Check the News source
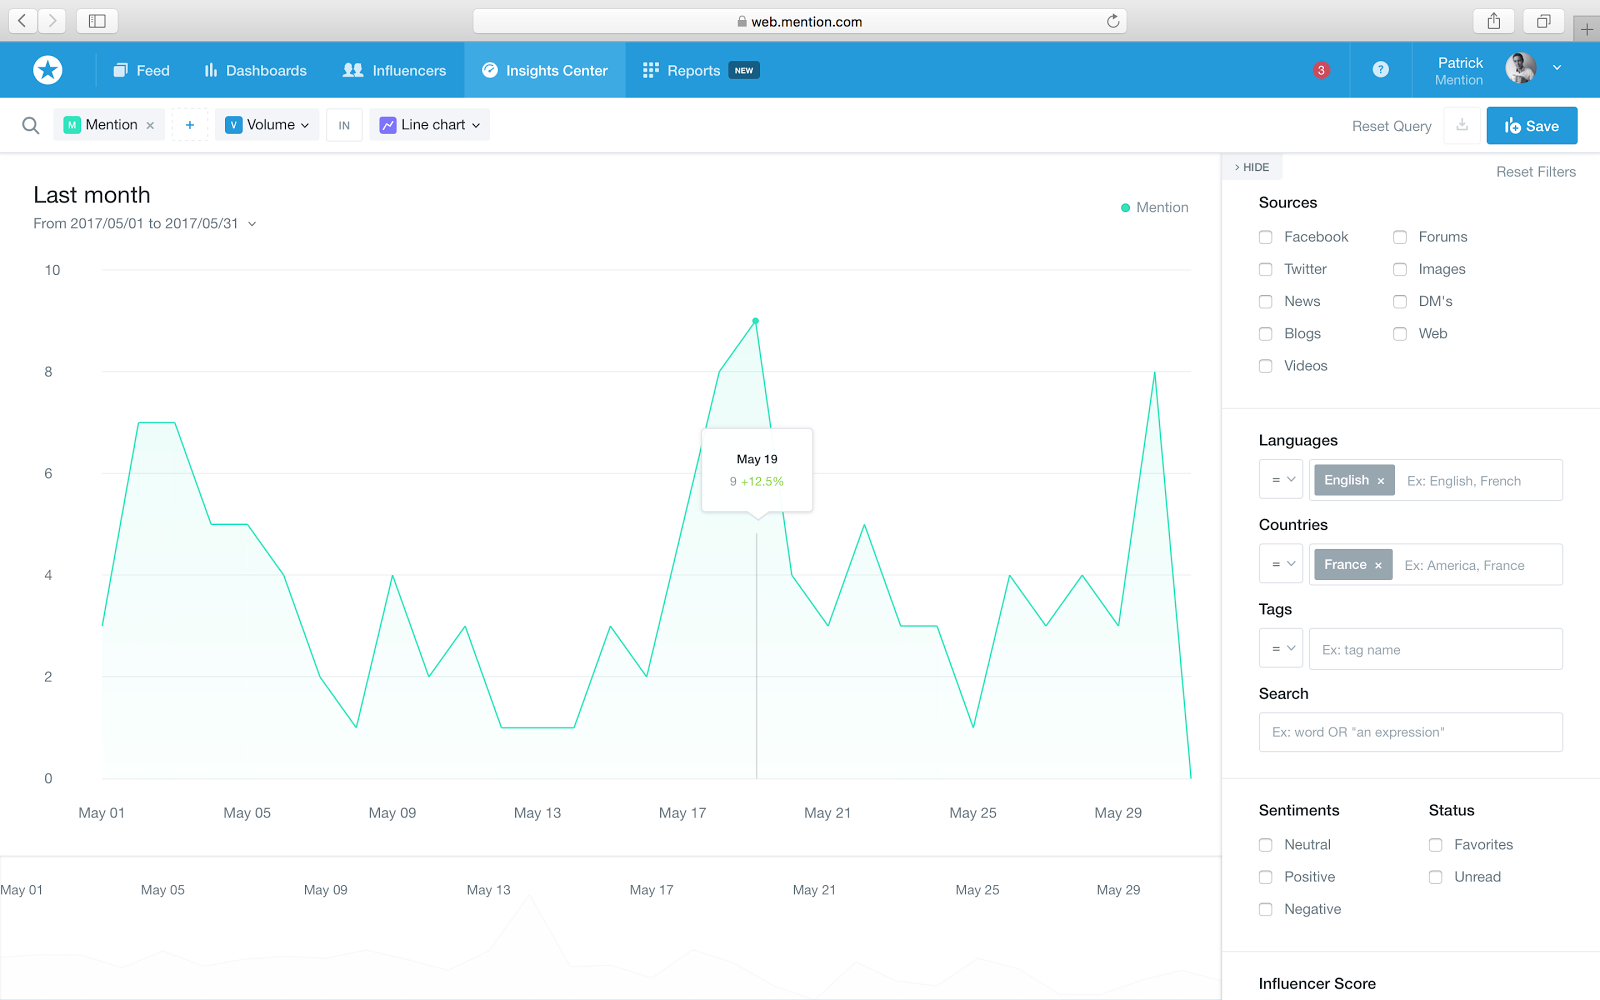This screenshot has height=1000, width=1600. (1265, 301)
